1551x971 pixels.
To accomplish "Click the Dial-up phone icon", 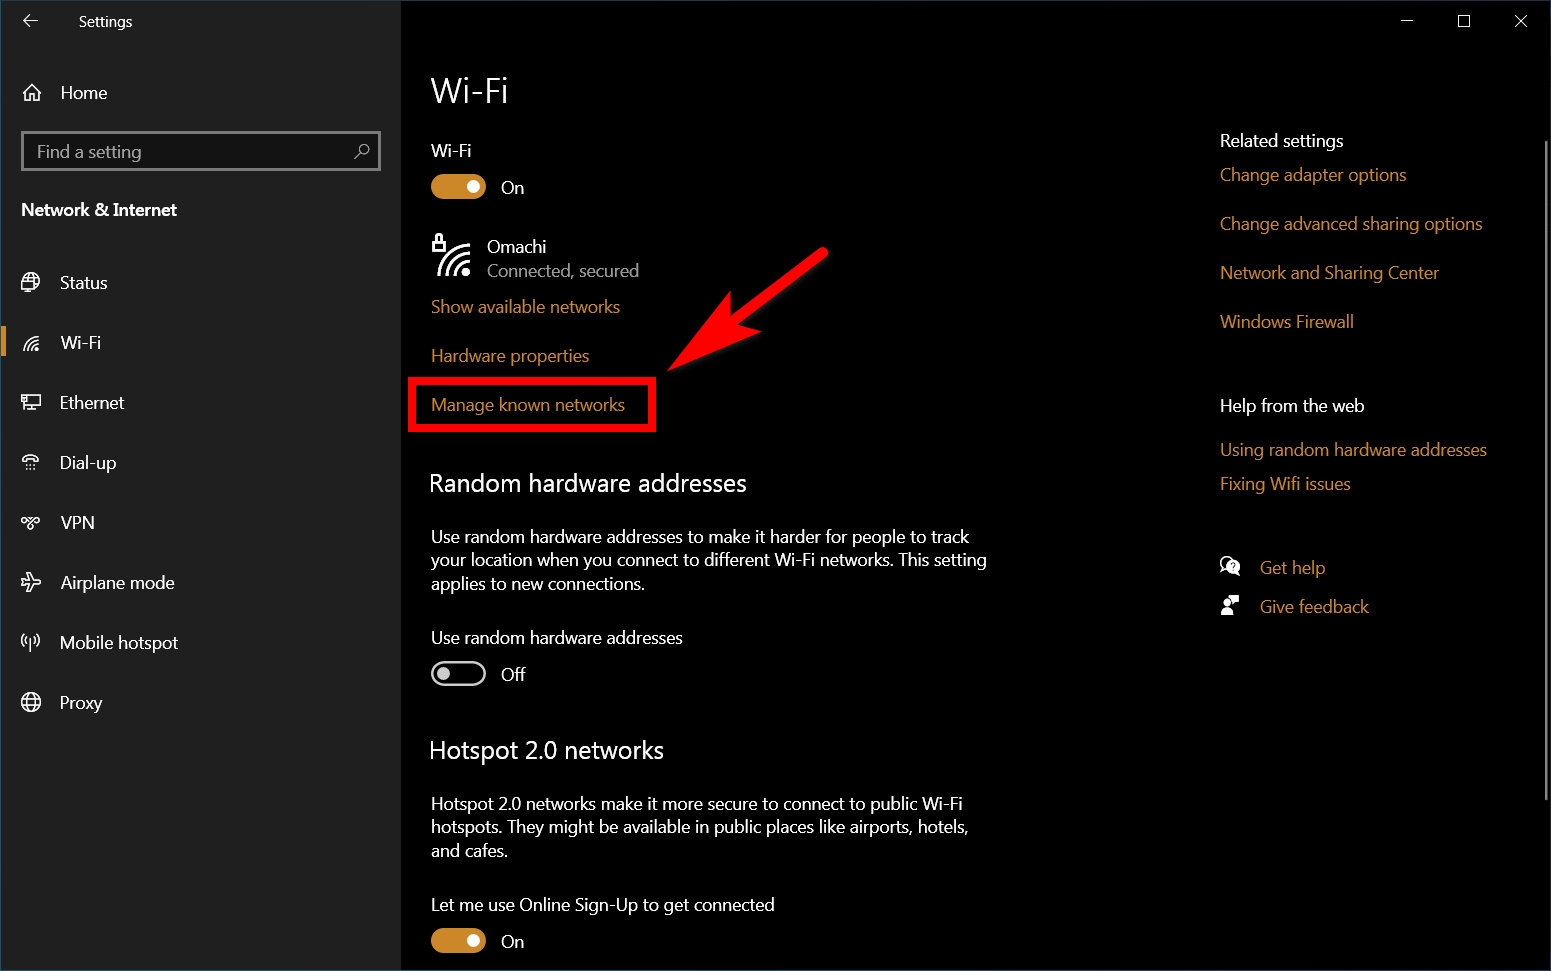I will click(x=31, y=462).
